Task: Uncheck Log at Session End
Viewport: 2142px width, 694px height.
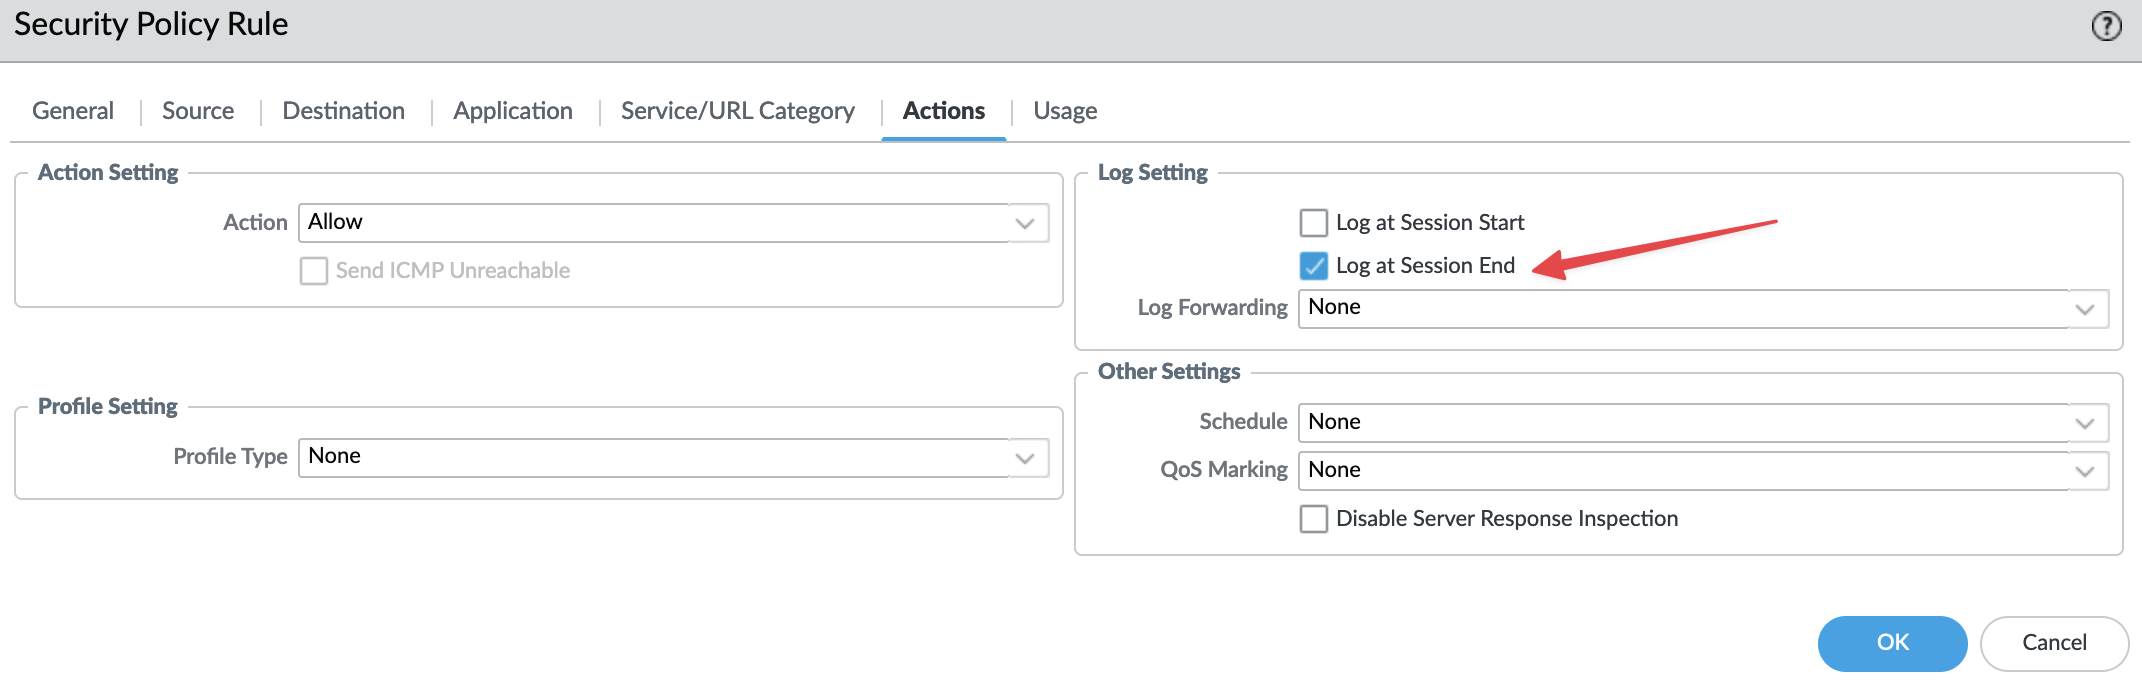Action: pyautogui.click(x=1313, y=265)
